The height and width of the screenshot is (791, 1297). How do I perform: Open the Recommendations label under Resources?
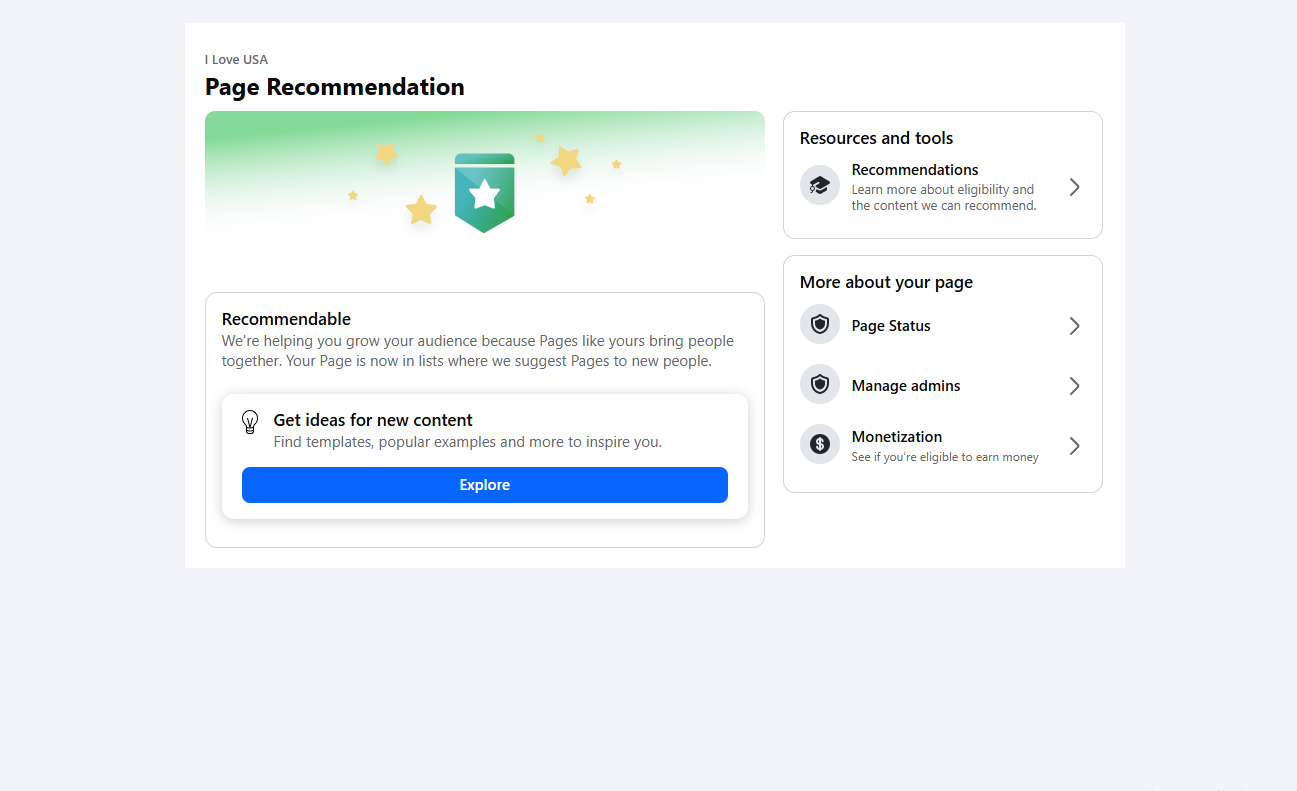pyautogui.click(x=915, y=170)
